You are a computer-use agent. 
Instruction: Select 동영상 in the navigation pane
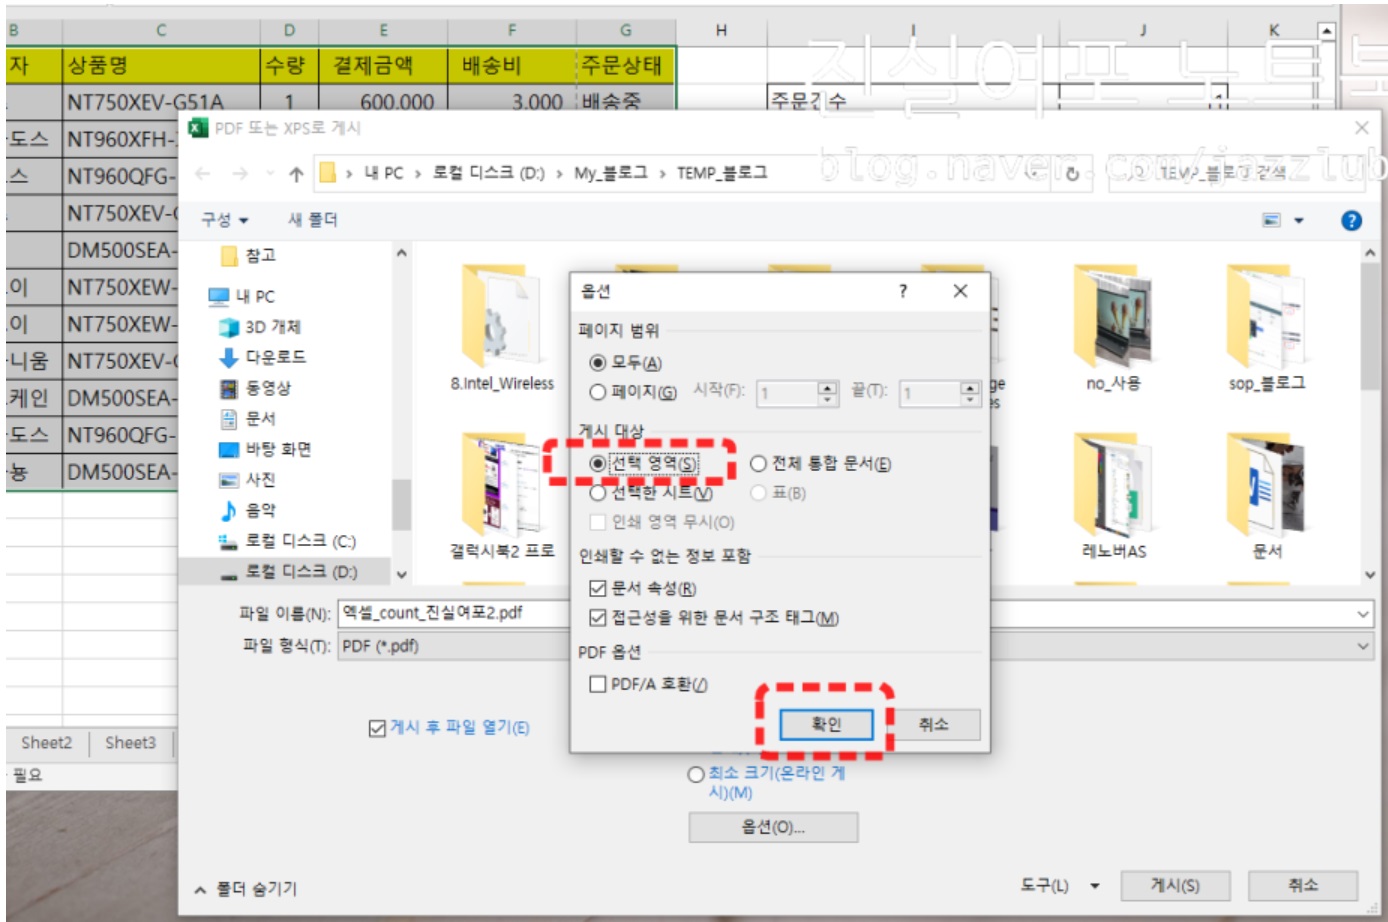(x=256, y=388)
